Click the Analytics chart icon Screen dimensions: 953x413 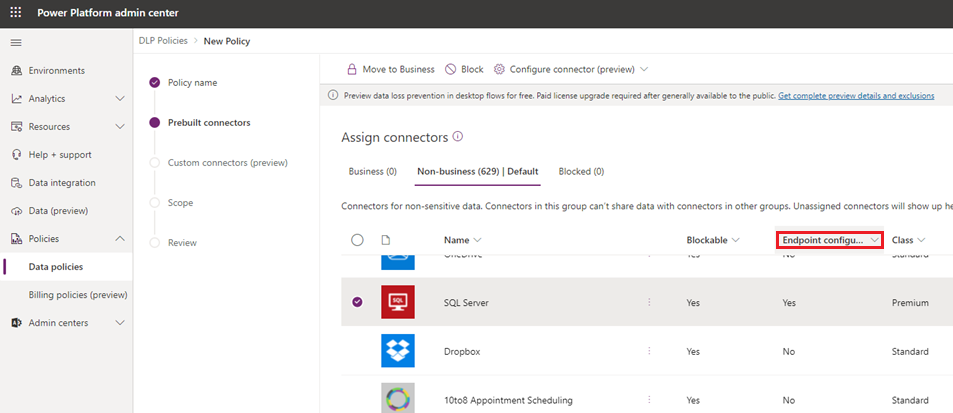pyautogui.click(x=17, y=98)
